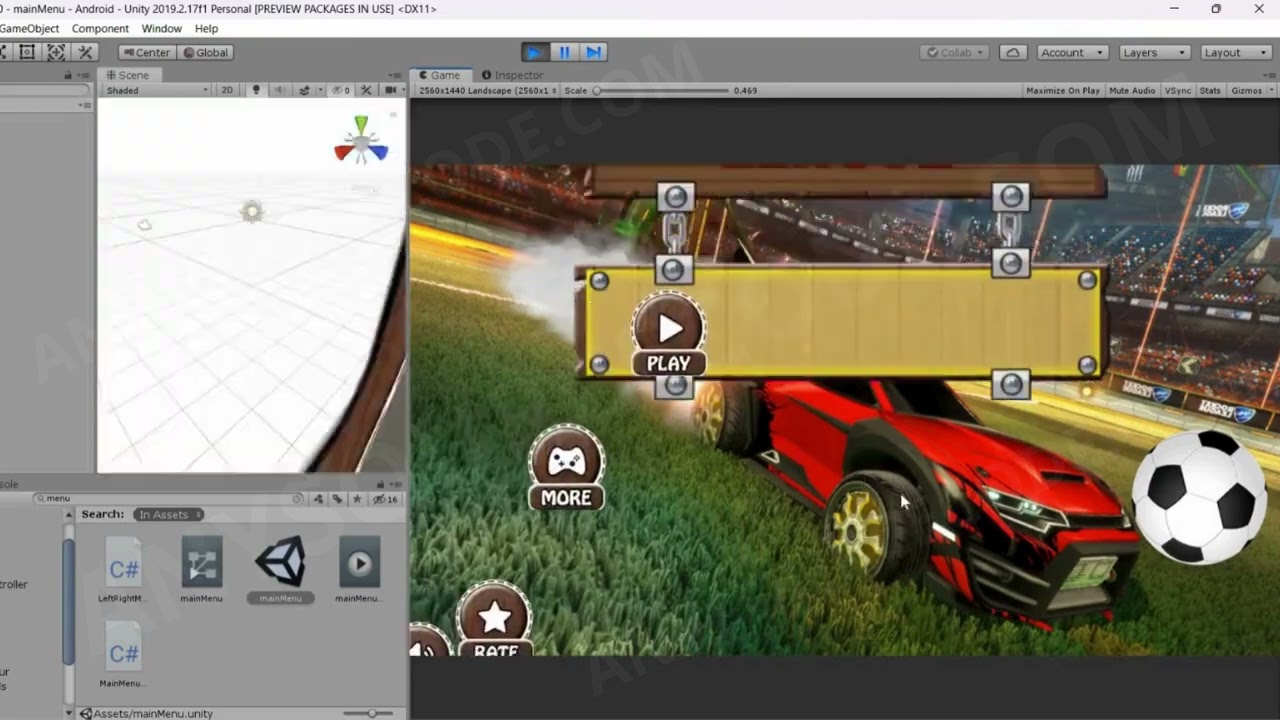Click the hierarchy panel lock icon
This screenshot has height=720, width=1280.
point(68,75)
